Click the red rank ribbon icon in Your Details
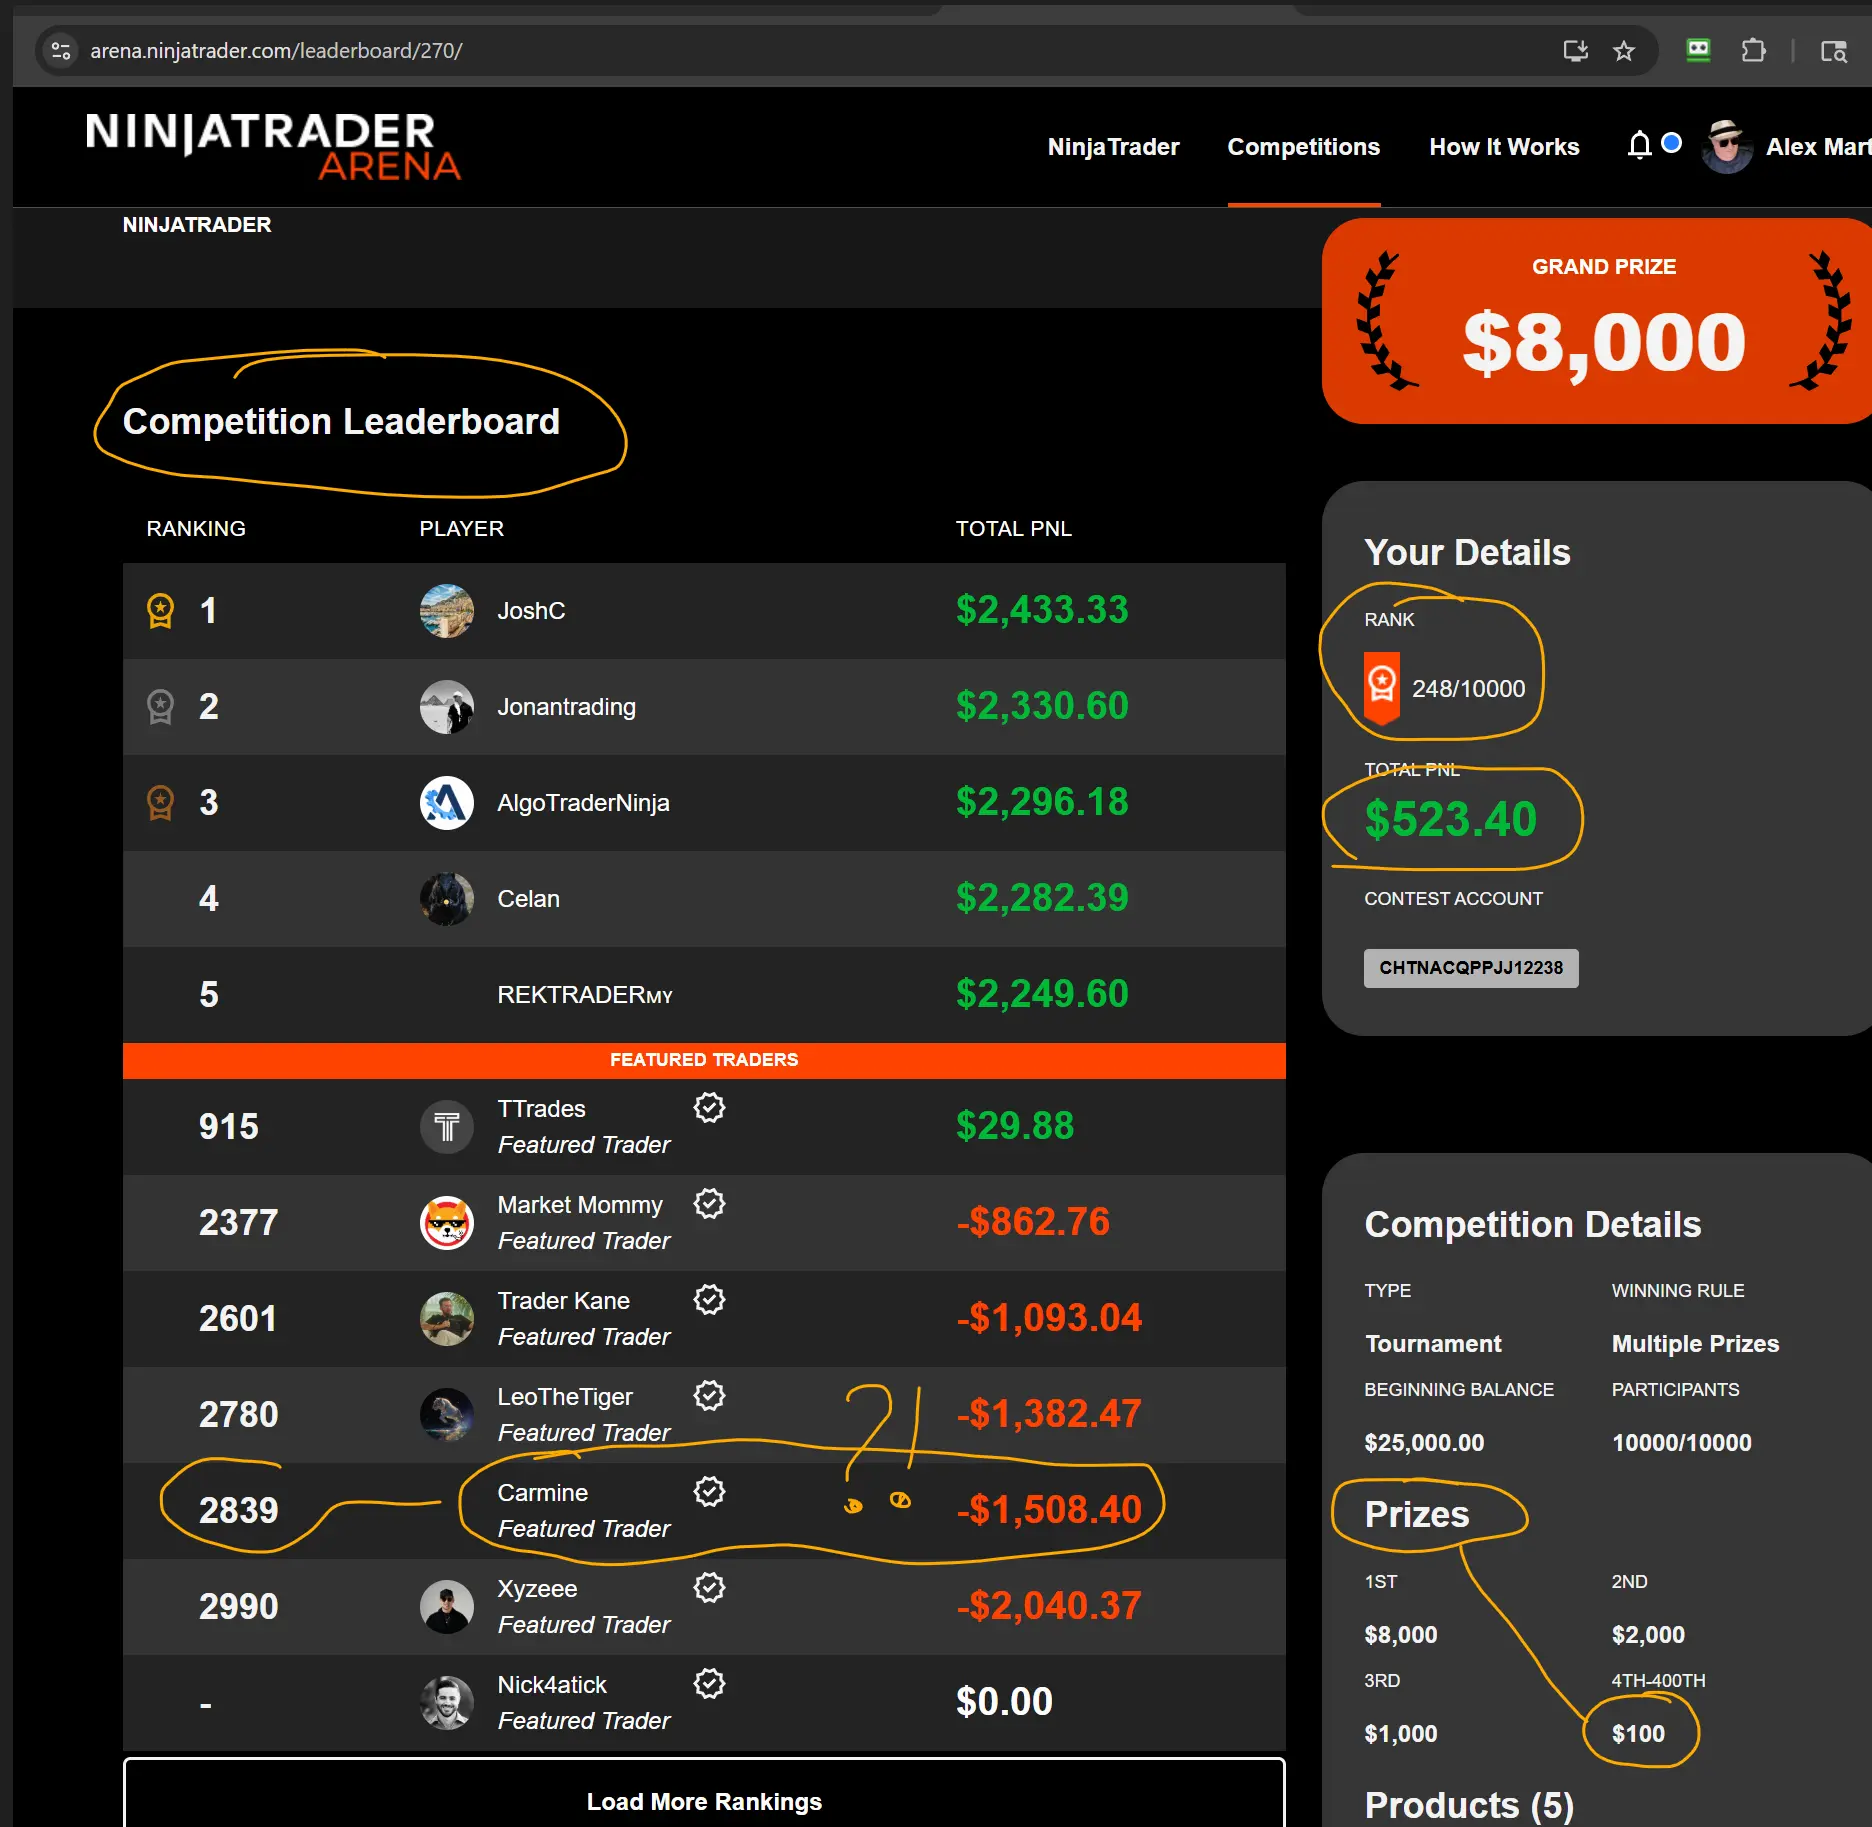Screen dimensions: 1872x1827 (x=1382, y=688)
